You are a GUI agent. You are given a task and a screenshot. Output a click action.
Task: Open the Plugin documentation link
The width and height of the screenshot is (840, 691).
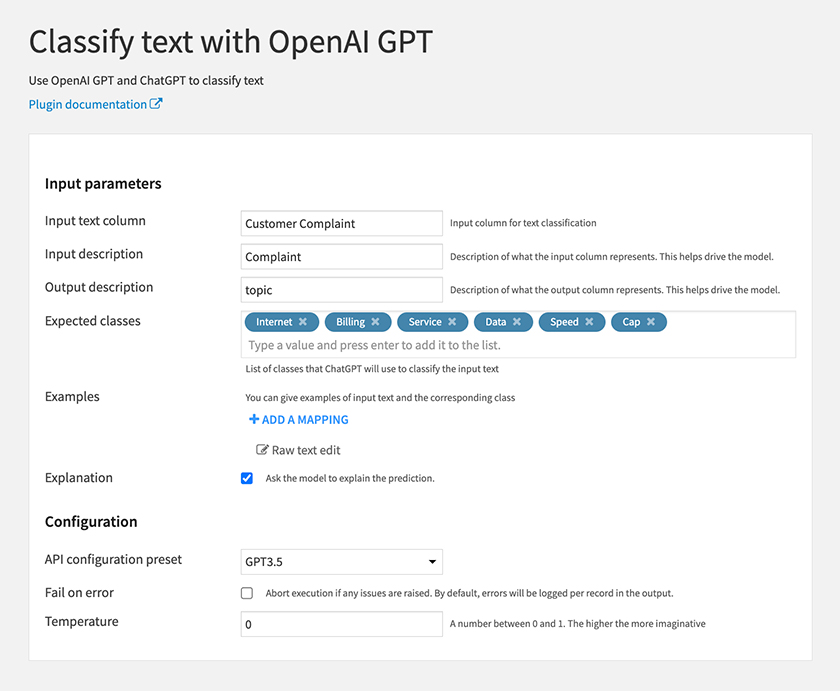pos(88,104)
